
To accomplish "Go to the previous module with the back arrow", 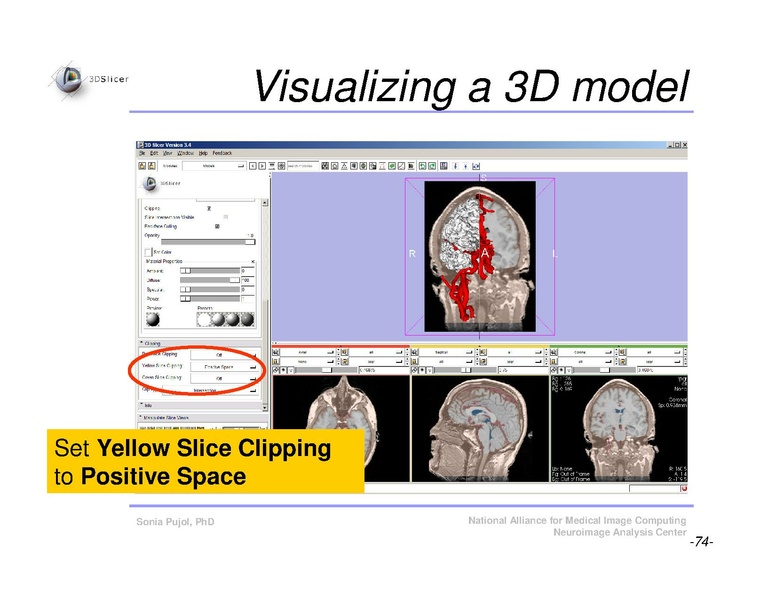I will (253, 166).
